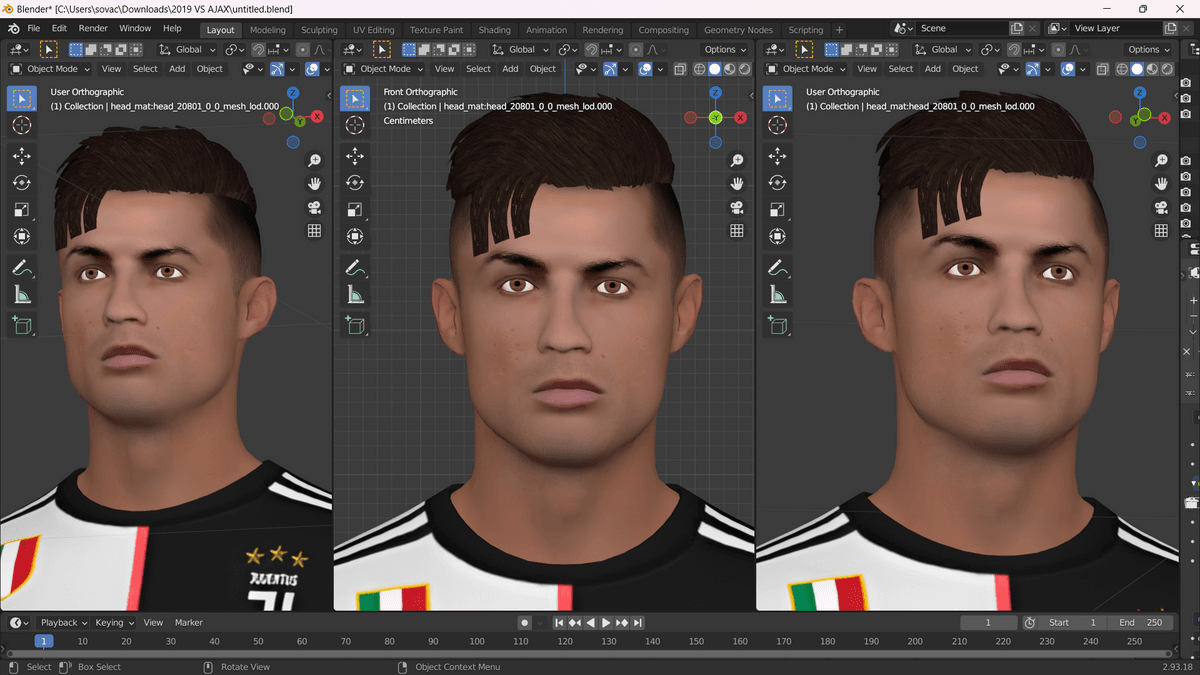1200x675 pixels.
Task: Click frame 100 on the timeline ruler
Action: tap(477, 641)
